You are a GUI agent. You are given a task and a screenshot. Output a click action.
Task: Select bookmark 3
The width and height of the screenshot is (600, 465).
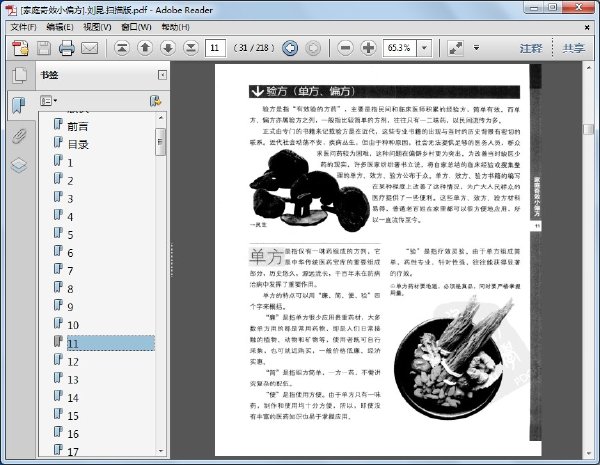pos(70,199)
